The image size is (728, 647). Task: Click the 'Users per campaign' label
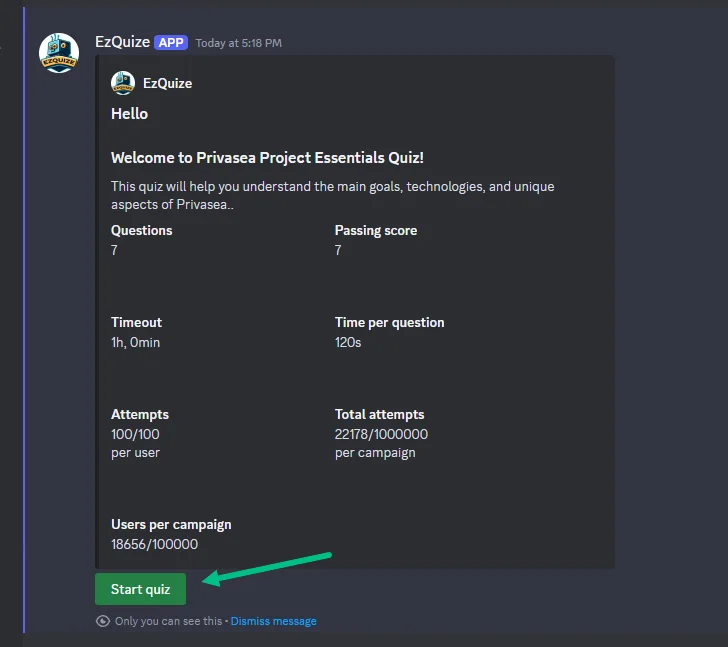click(171, 524)
